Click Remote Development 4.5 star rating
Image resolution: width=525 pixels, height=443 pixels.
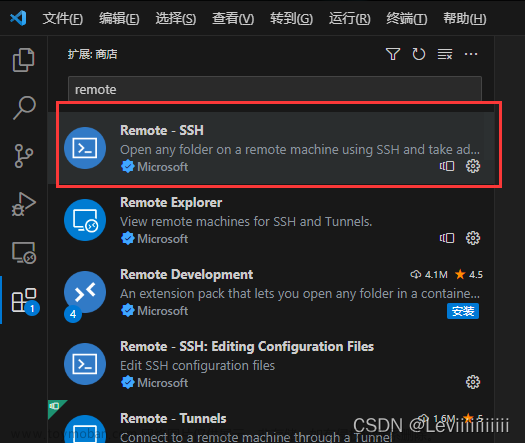tap(469, 275)
